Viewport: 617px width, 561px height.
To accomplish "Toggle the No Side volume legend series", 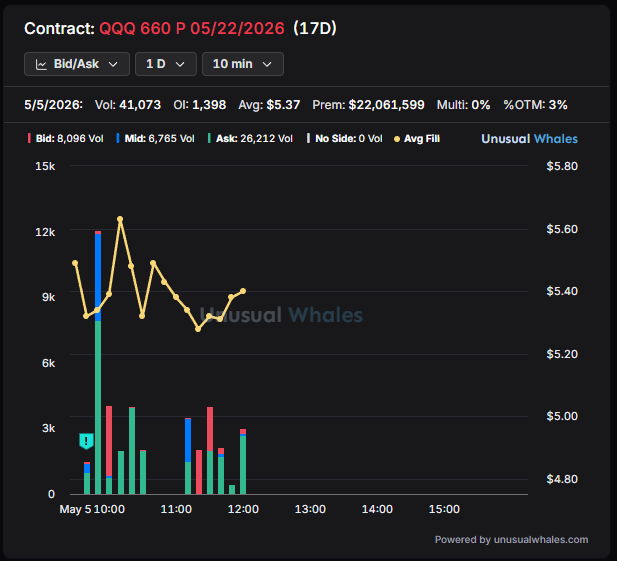I will (345, 139).
